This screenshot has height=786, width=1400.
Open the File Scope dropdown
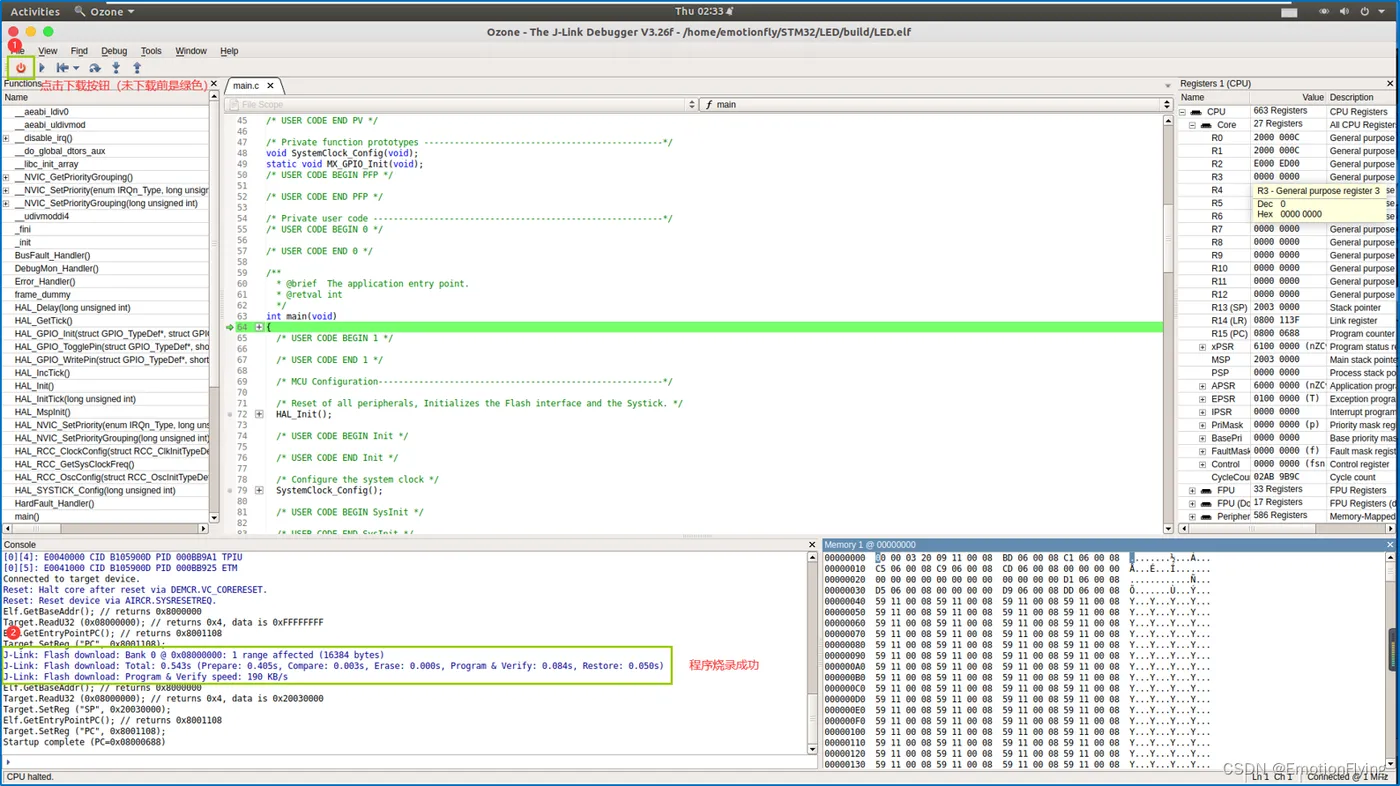click(x=460, y=104)
